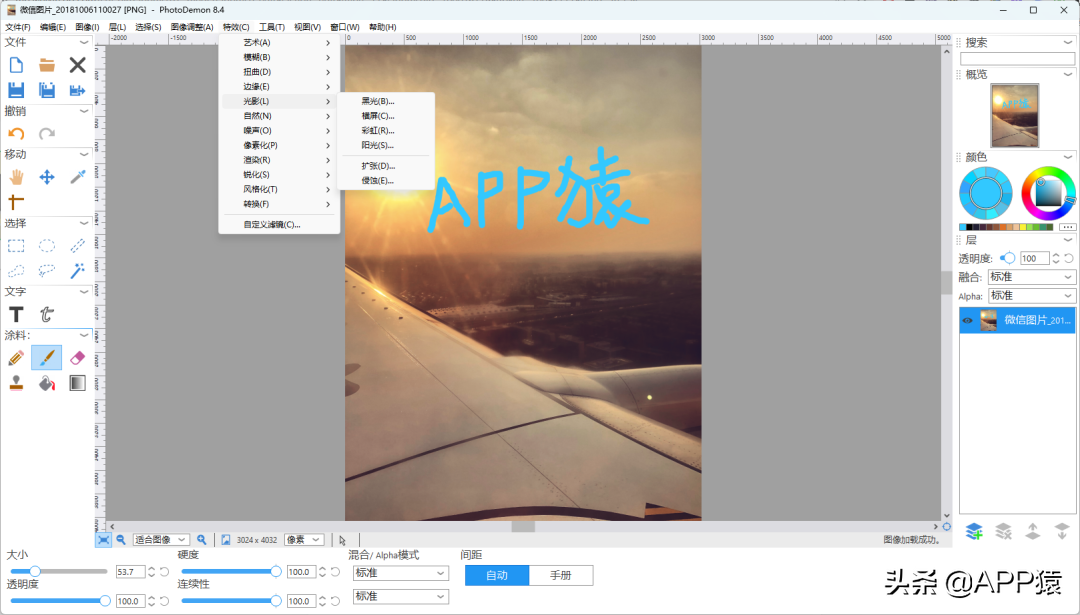Choose the Paint Bucket fill tool
Viewport: 1080px width, 615px height.
coord(46,383)
